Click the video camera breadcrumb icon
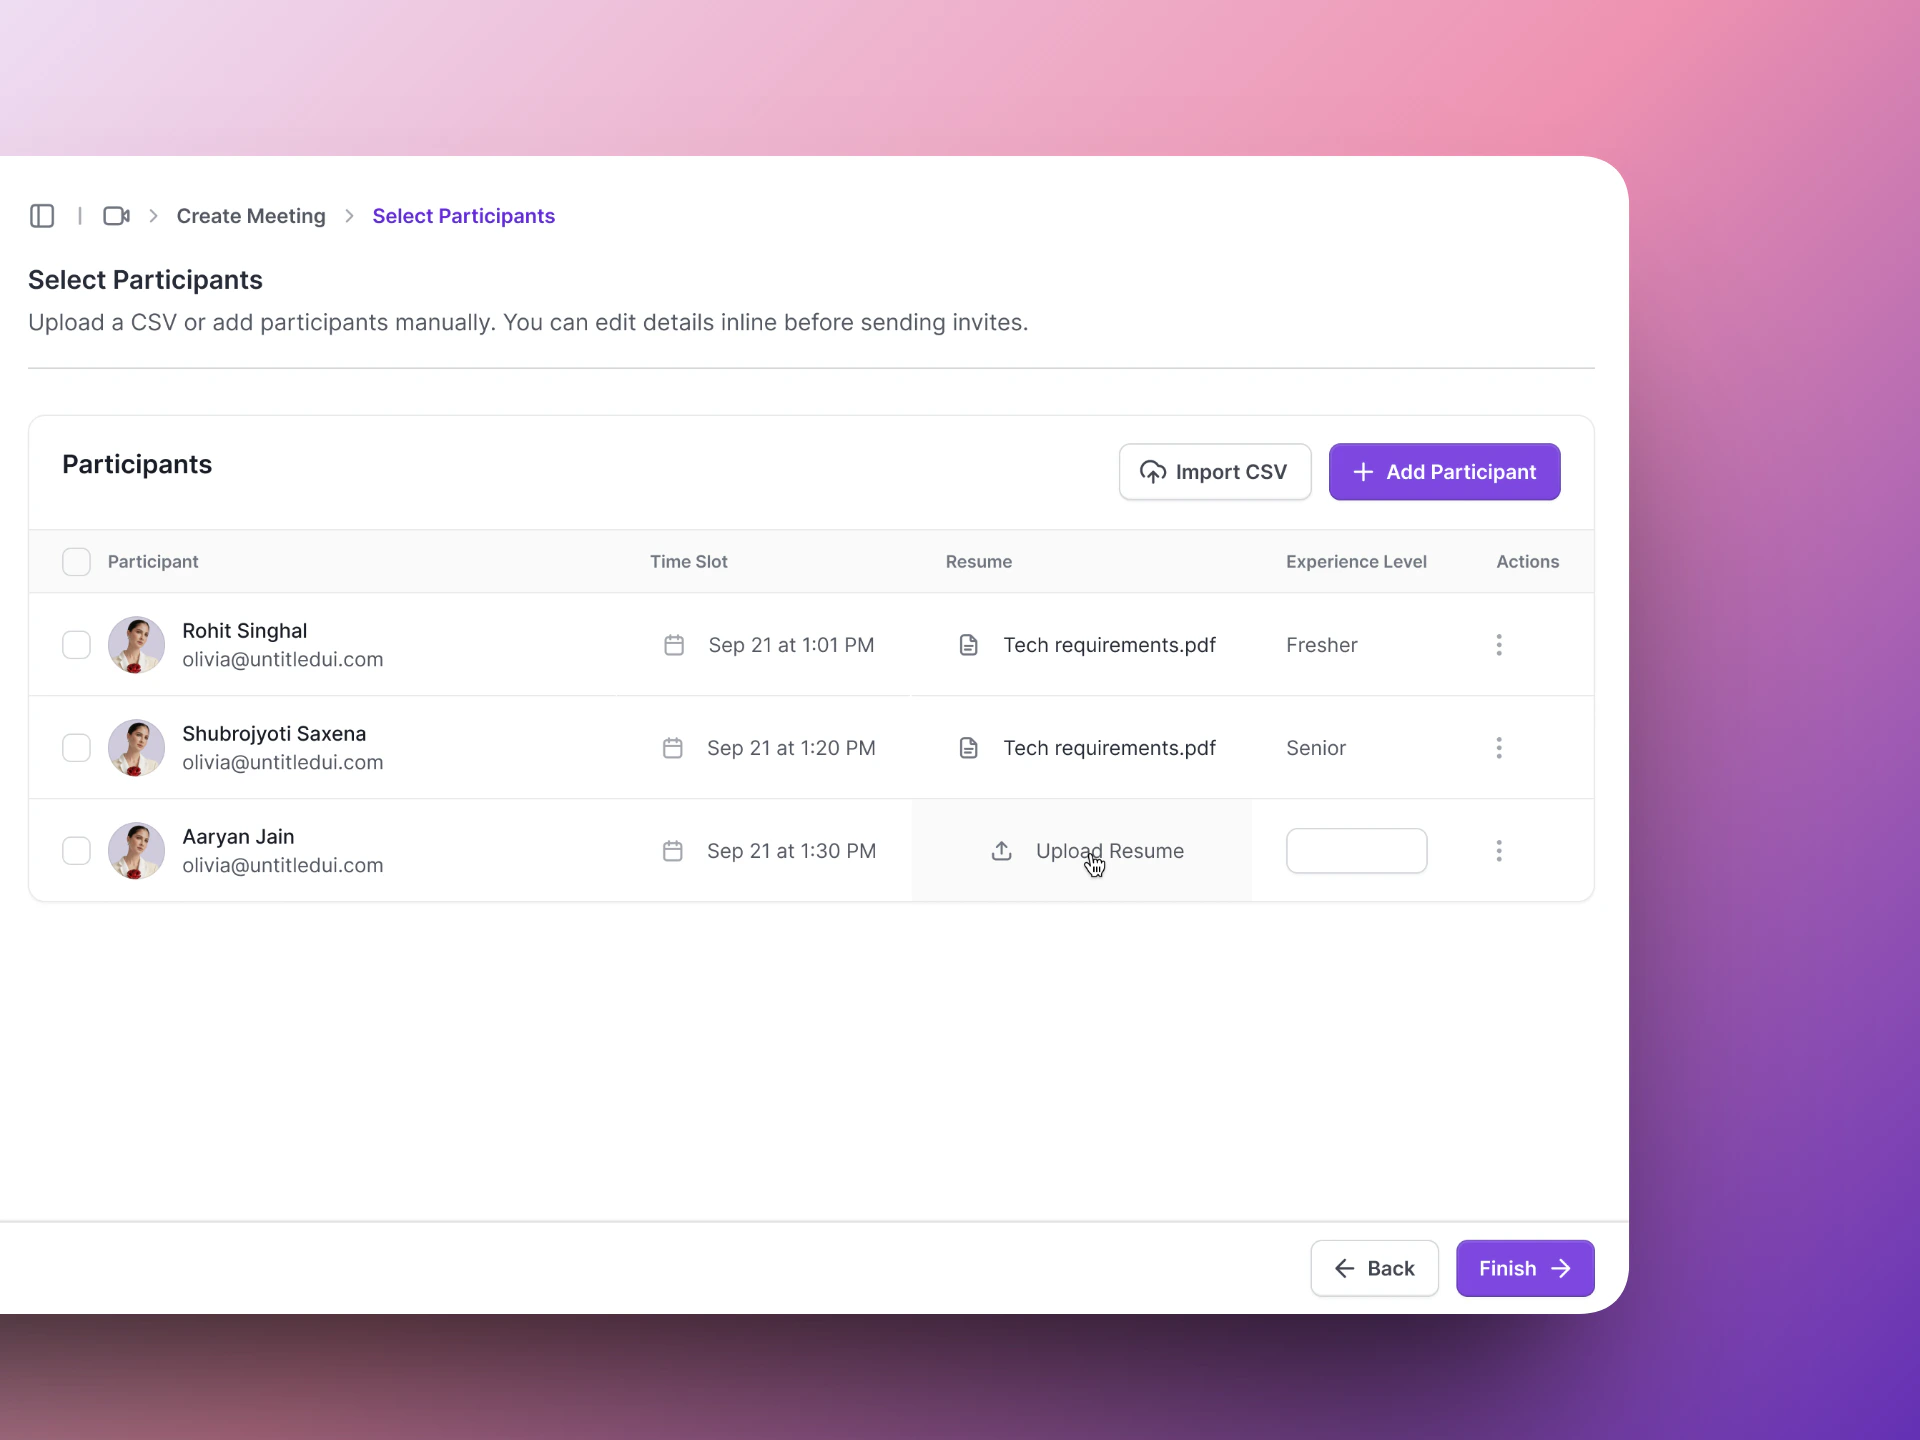Viewport: 1920px width, 1440px height. [x=116, y=216]
